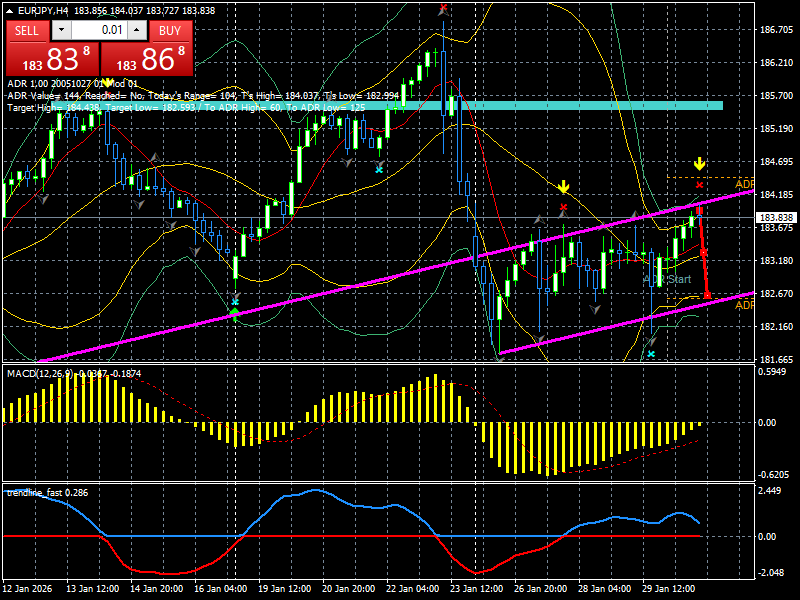Increase lot volume with the up arrow
The height and width of the screenshot is (600, 800).
pyautogui.click(x=137, y=30)
